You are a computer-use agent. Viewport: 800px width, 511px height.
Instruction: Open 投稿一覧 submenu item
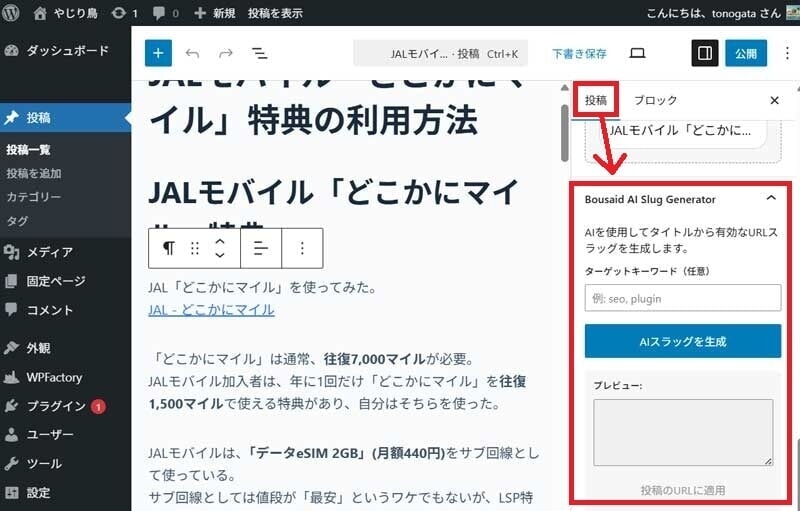pyautogui.click(x=29, y=150)
